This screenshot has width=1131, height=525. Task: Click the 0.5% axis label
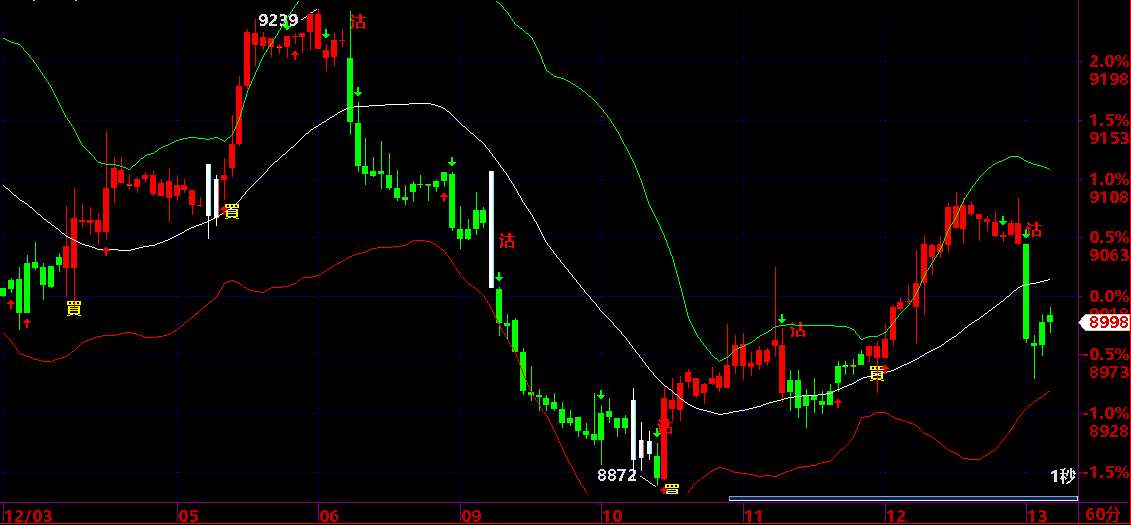tap(1109, 237)
